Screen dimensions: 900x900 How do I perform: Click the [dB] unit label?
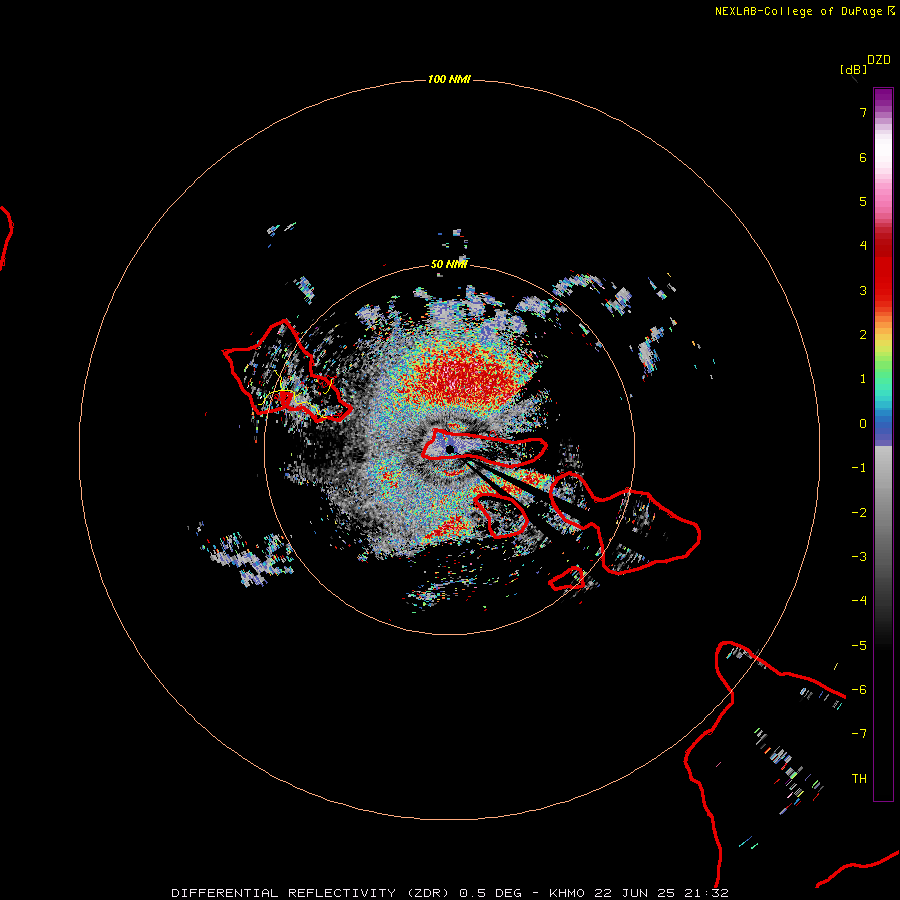coord(853,69)
